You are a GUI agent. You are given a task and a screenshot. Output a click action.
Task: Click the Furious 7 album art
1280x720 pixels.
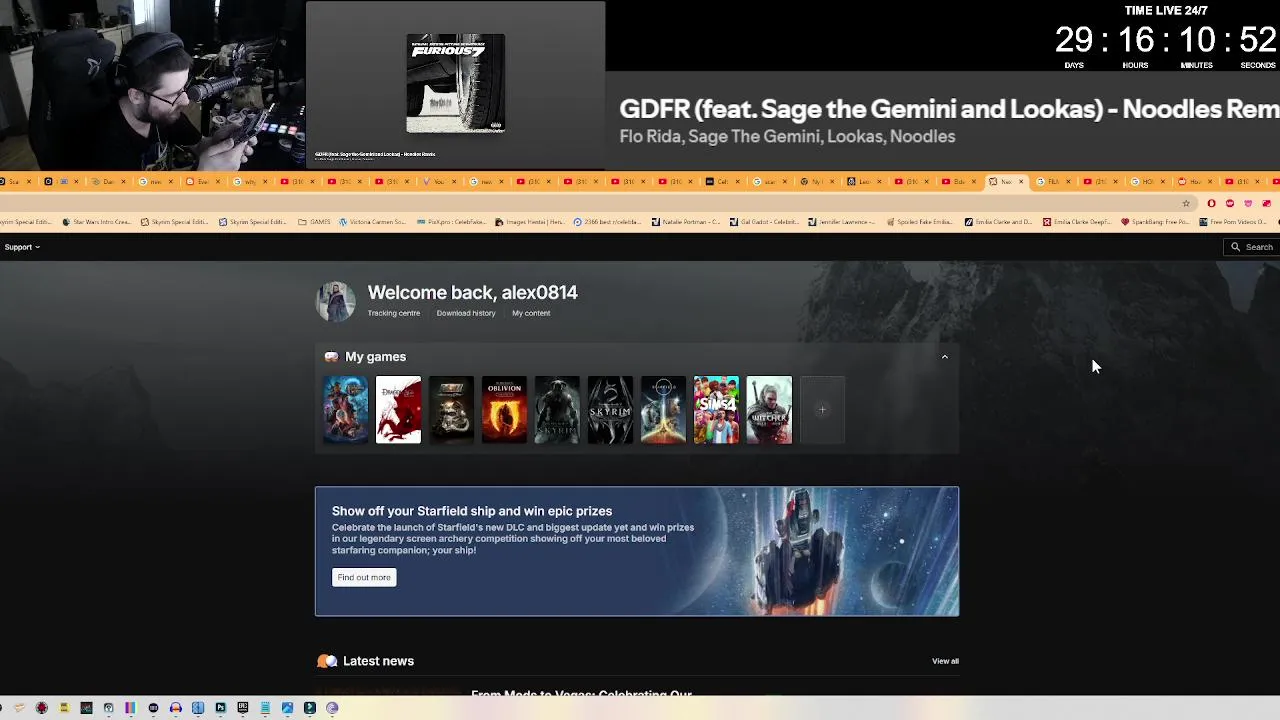455,83
